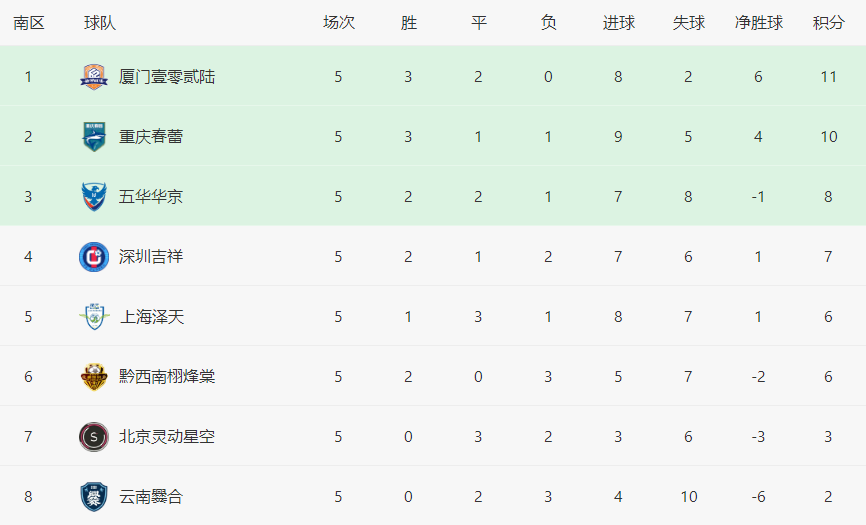The width and height of the screenshot is (866, 525).
Task: Click the 净胜球 column header
Action: pyautogui.click(x=758, y=23)
